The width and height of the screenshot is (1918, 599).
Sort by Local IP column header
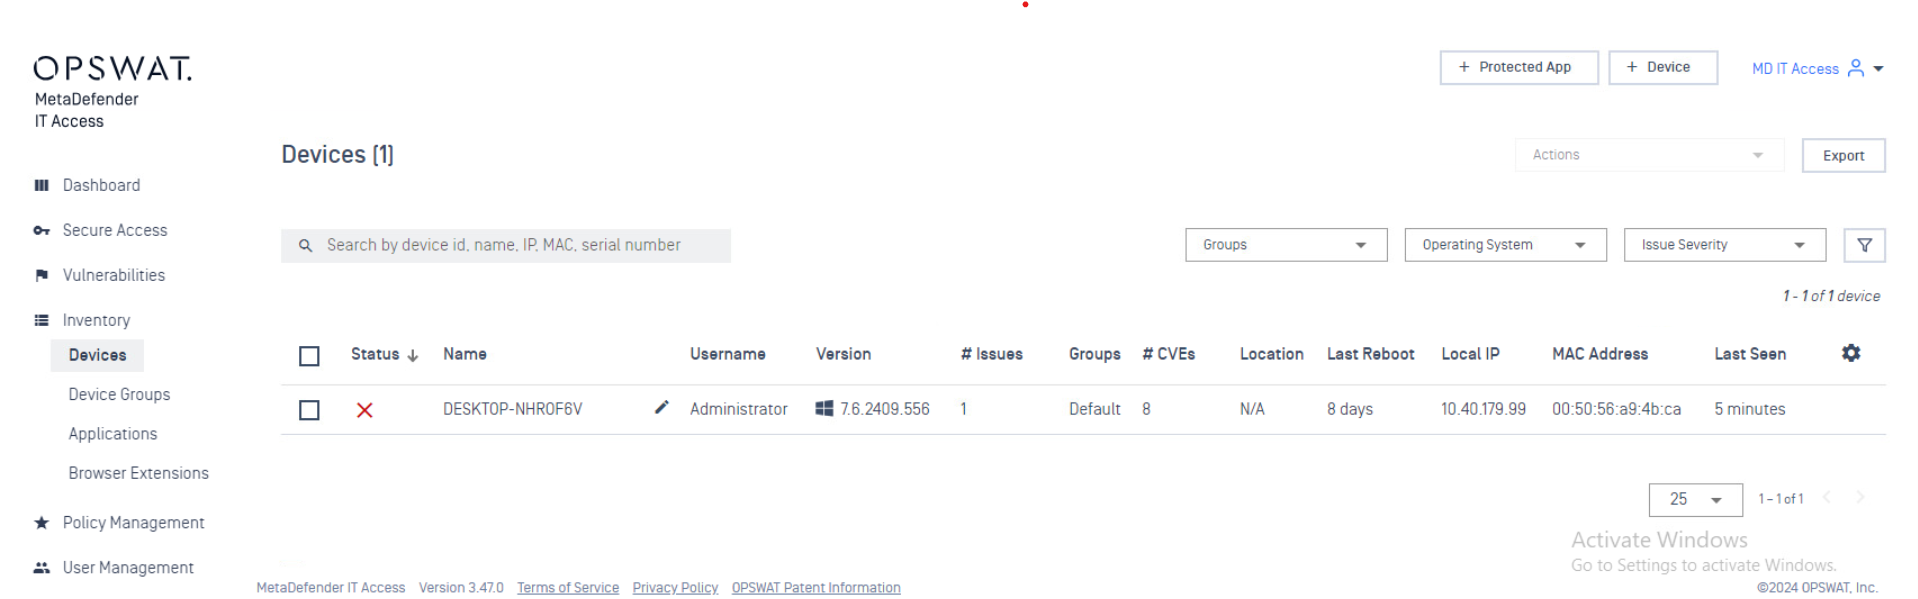click(1470, 354)
